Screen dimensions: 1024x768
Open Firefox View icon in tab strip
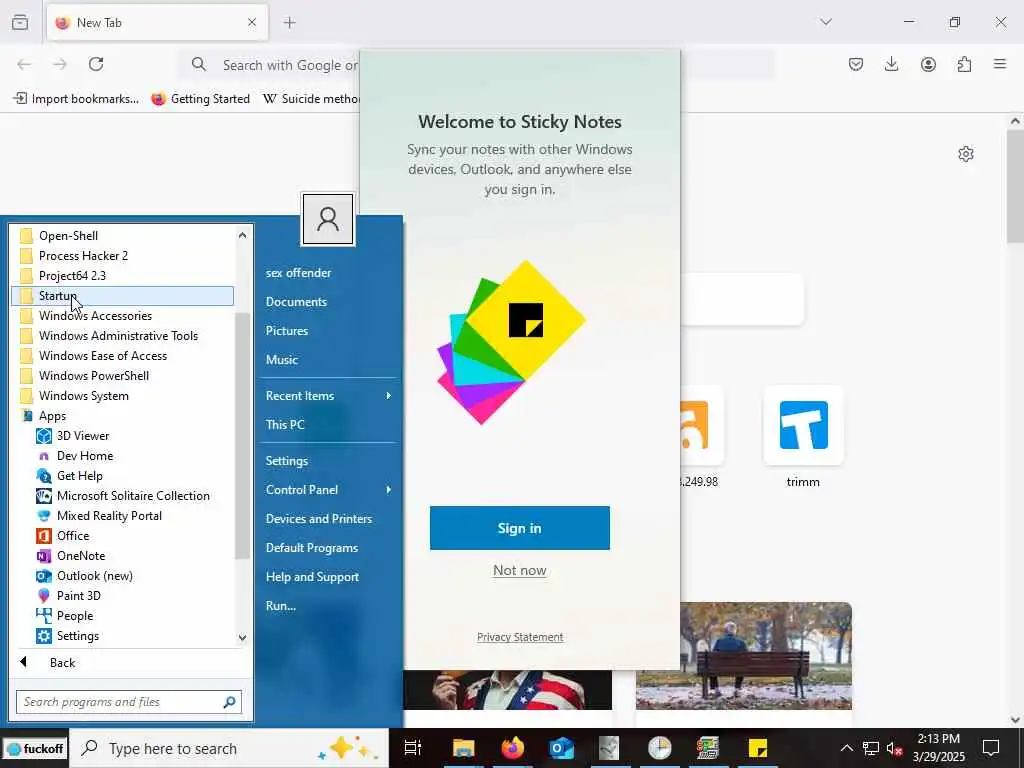(20, 22)
